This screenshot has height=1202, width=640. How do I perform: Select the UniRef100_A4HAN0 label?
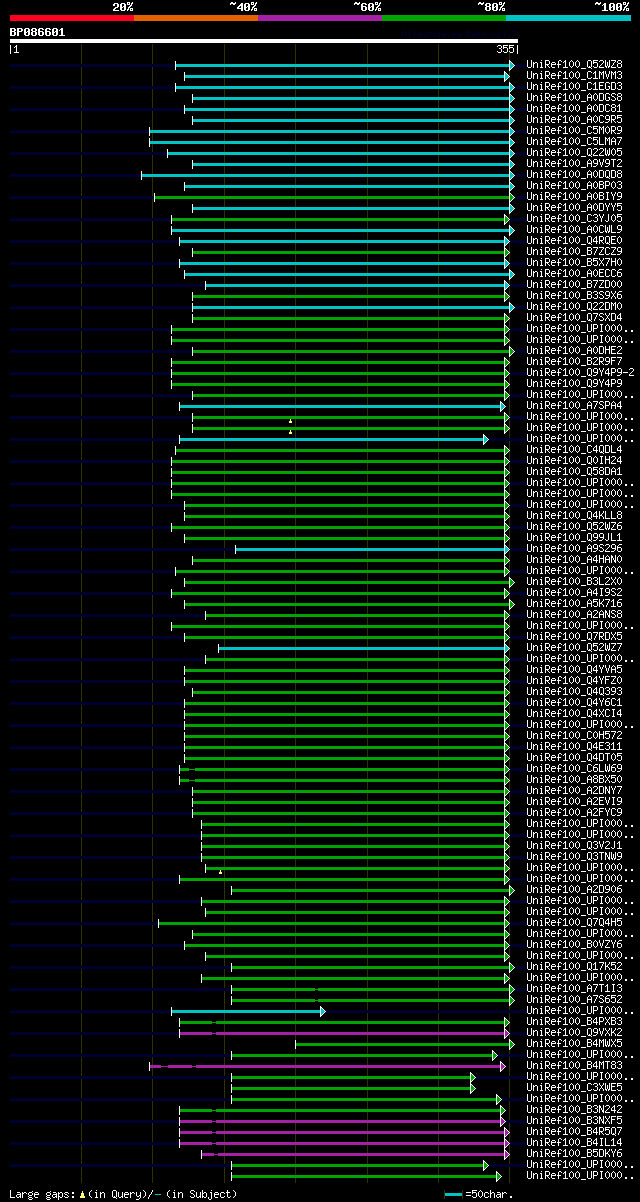[574, 559]
